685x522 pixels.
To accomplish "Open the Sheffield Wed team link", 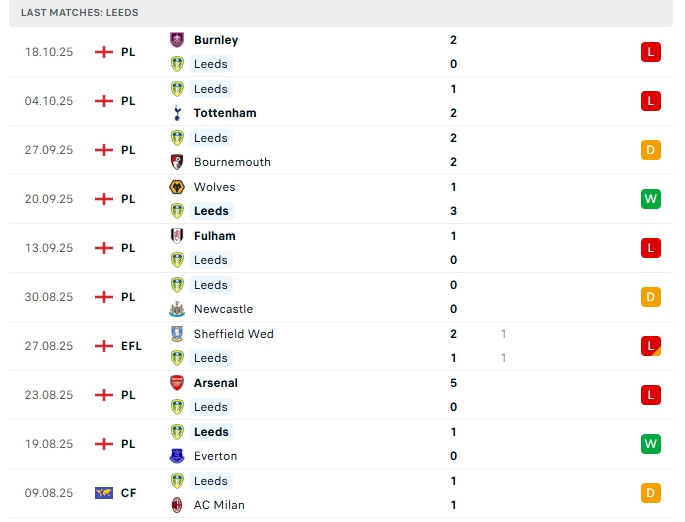I will click(x=233, y=334).
